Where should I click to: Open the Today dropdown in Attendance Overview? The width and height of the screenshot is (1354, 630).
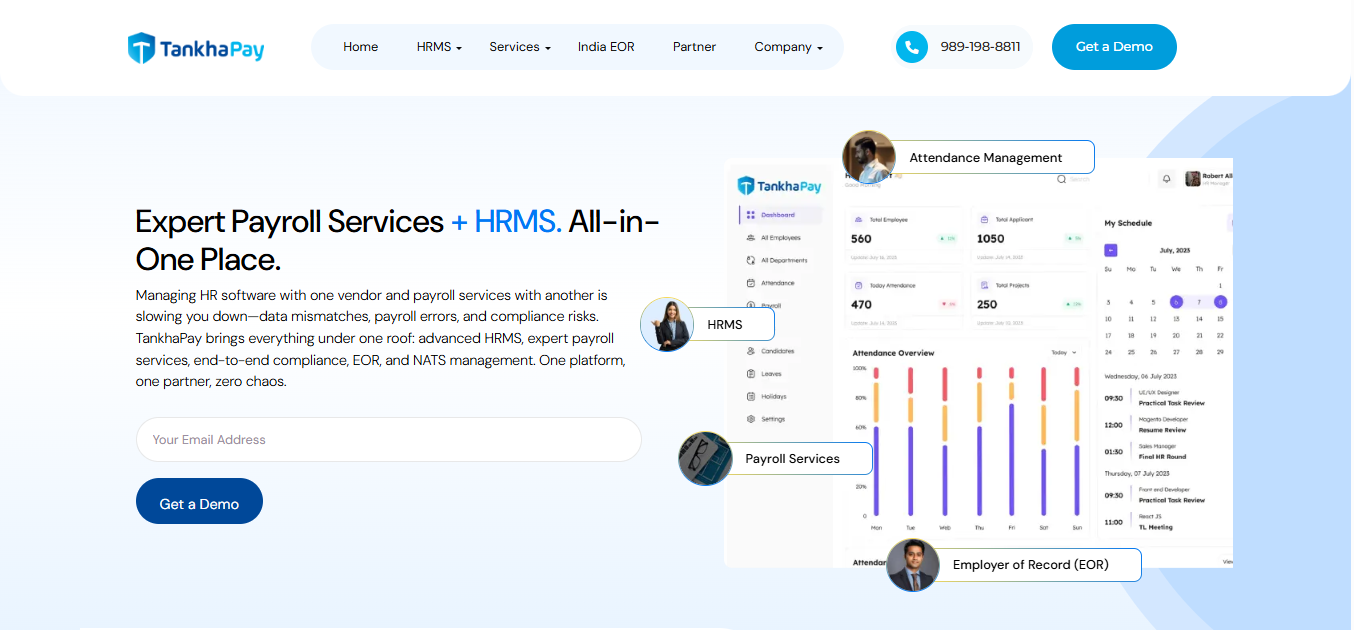click(1064, 353)
